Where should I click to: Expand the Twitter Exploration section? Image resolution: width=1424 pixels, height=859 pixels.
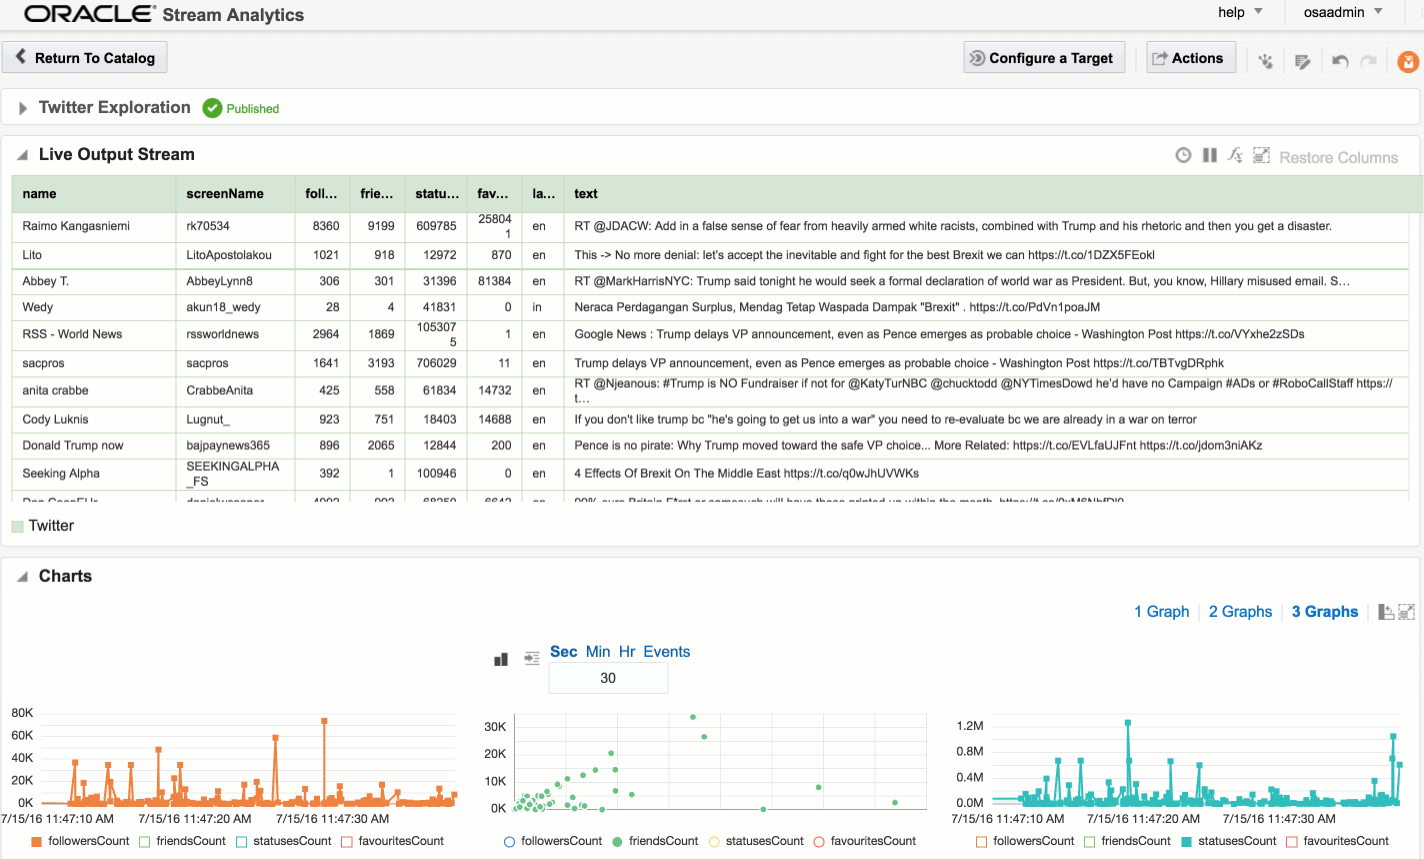pos(22,108)
